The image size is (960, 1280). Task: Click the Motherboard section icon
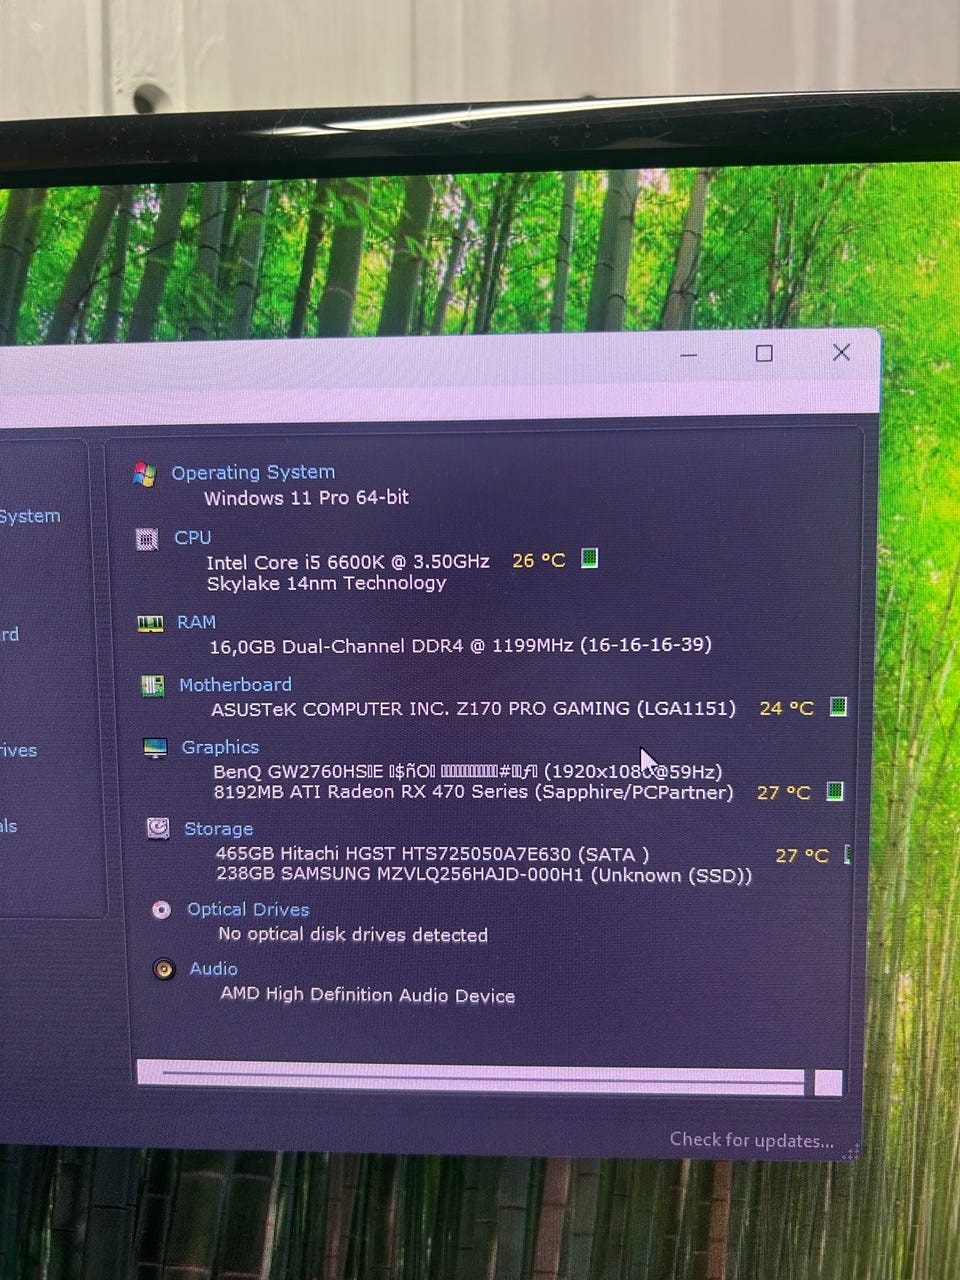point(152,686)
